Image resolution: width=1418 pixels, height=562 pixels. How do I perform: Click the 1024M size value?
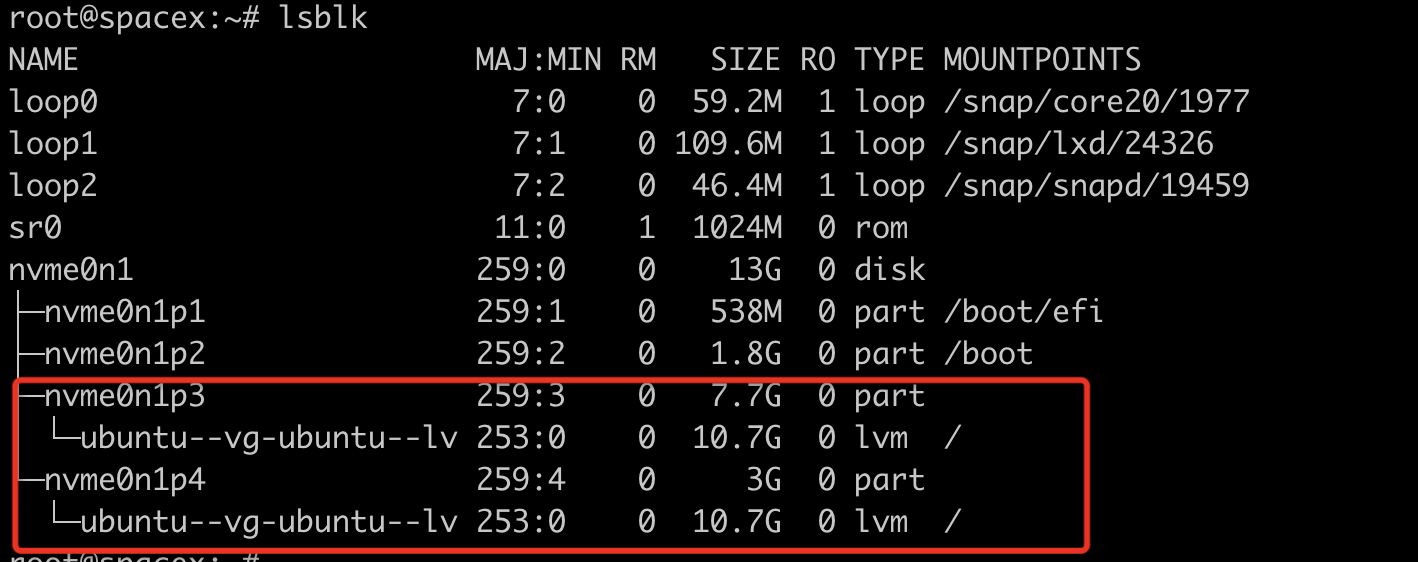(x=736, y=228)
